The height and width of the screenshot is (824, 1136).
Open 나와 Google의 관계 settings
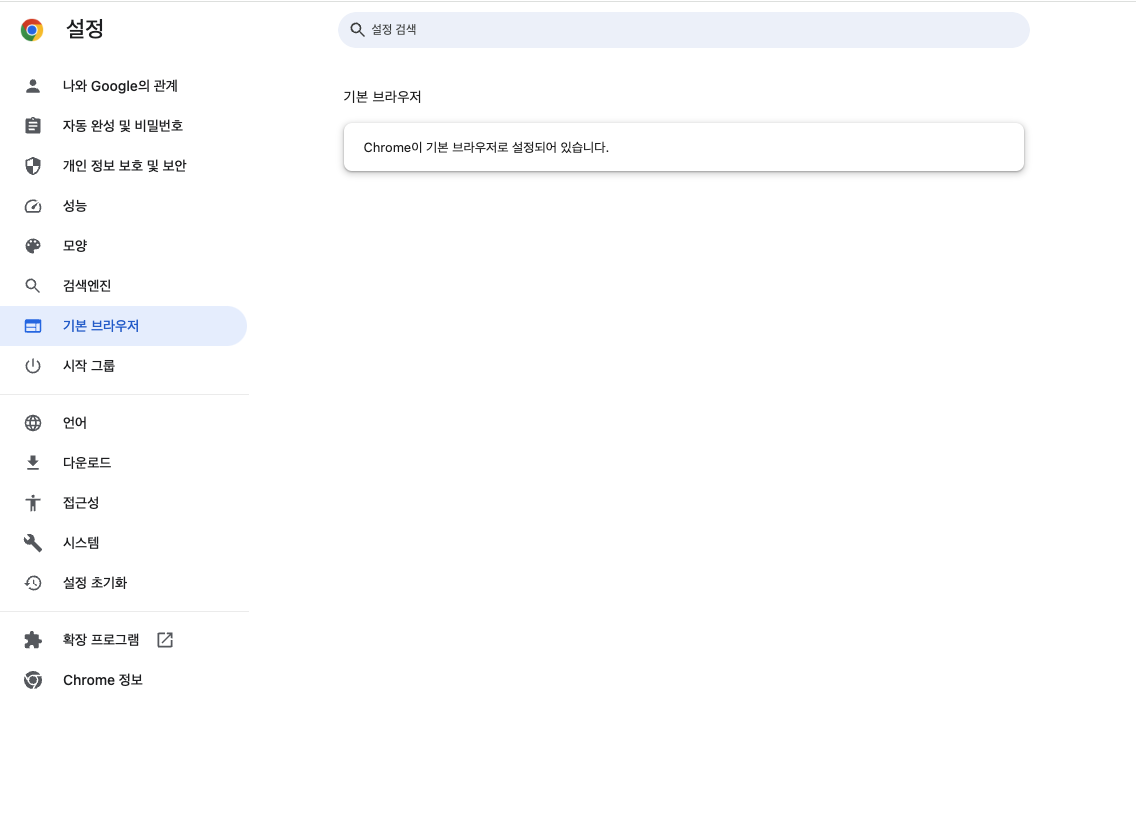click(x=123, y=86)
